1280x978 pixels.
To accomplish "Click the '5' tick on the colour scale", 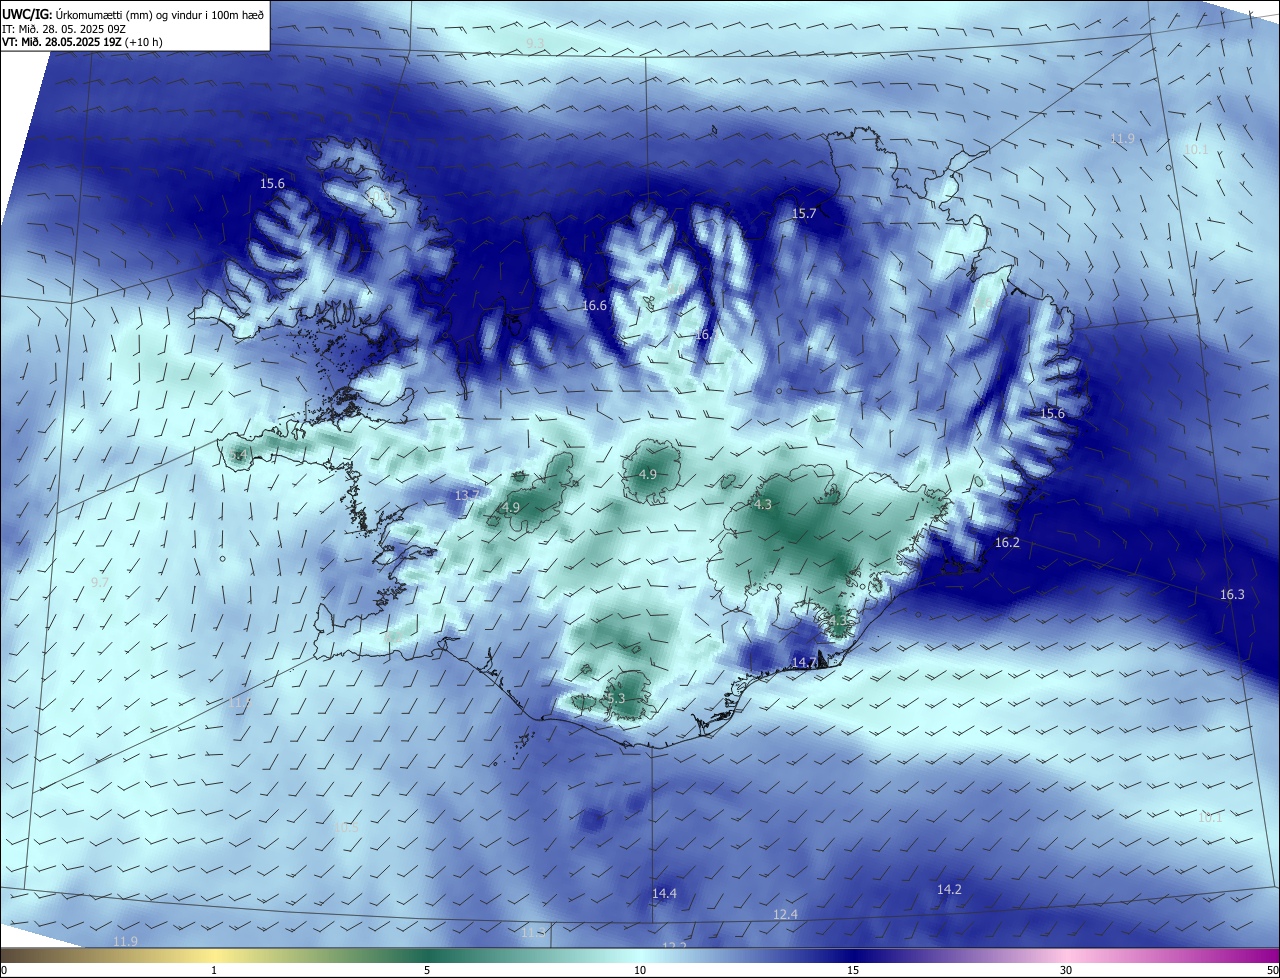I will (427, 970).
